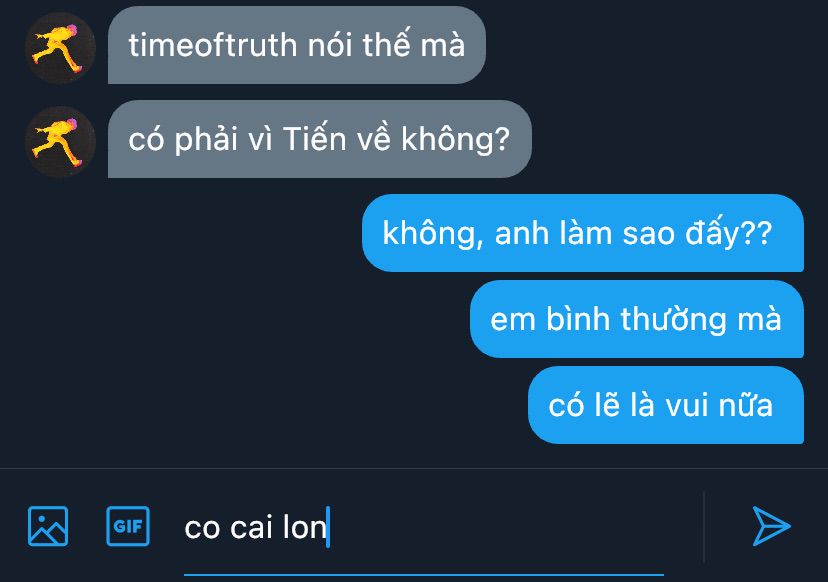The width and height of the screenshot is (828, 582).
Task: Click the word 'timeoftruth' in first message
Action: point(213,45)
